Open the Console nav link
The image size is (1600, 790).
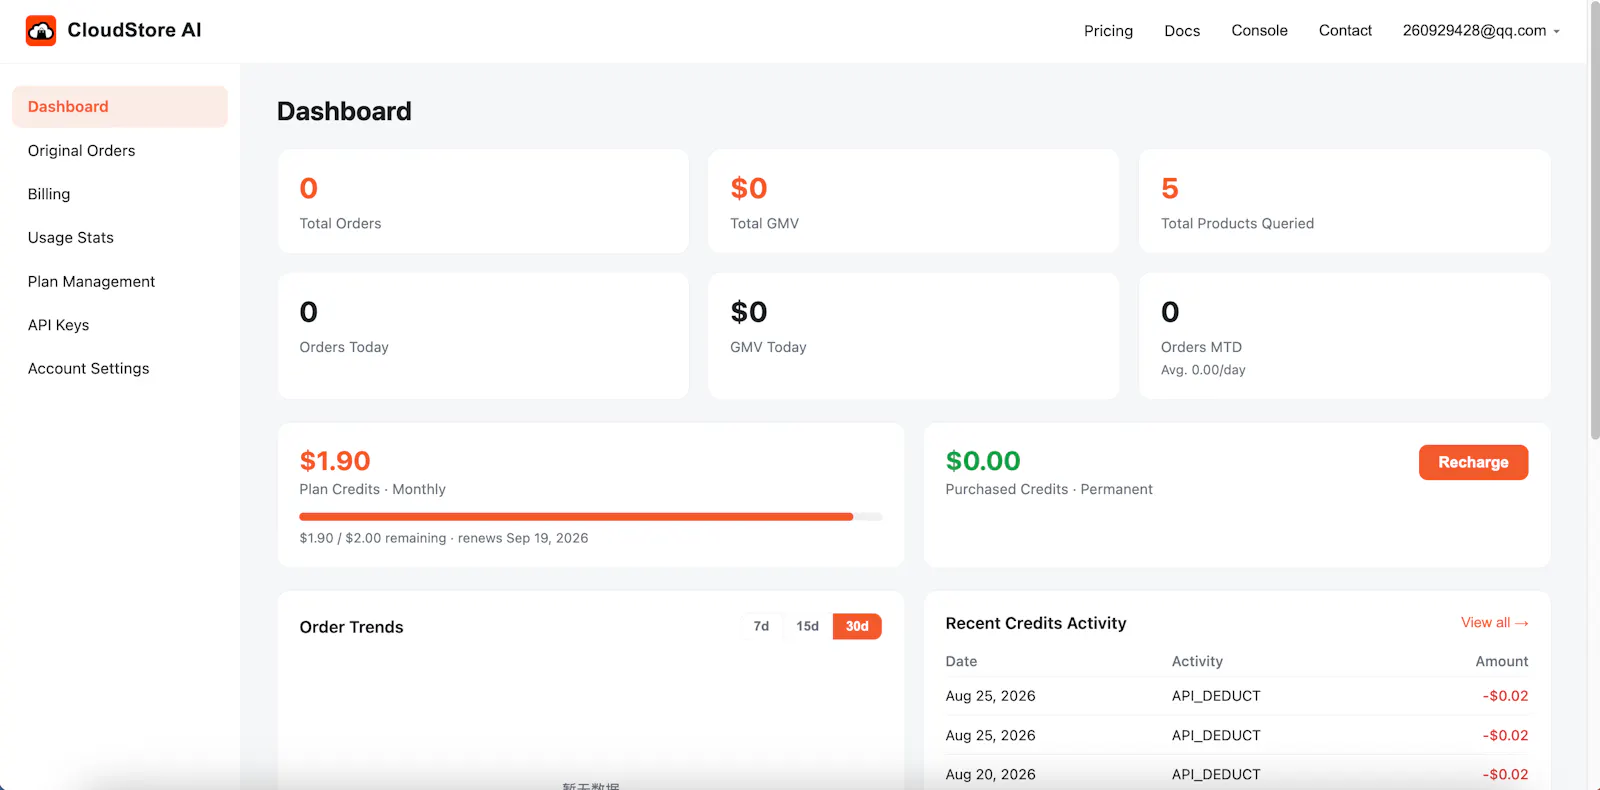pyautogui.click(x=1259, y=31)
